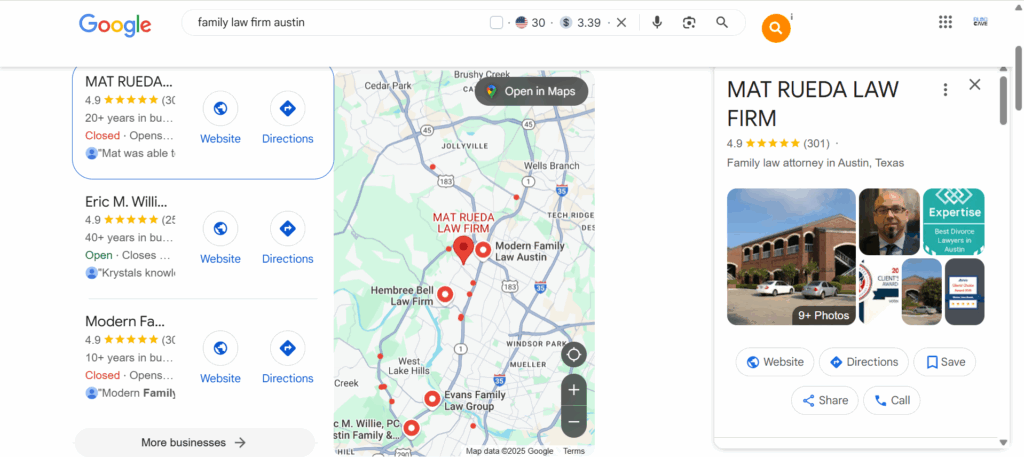Tick the checkbox in the search bar

pos(496,23)
